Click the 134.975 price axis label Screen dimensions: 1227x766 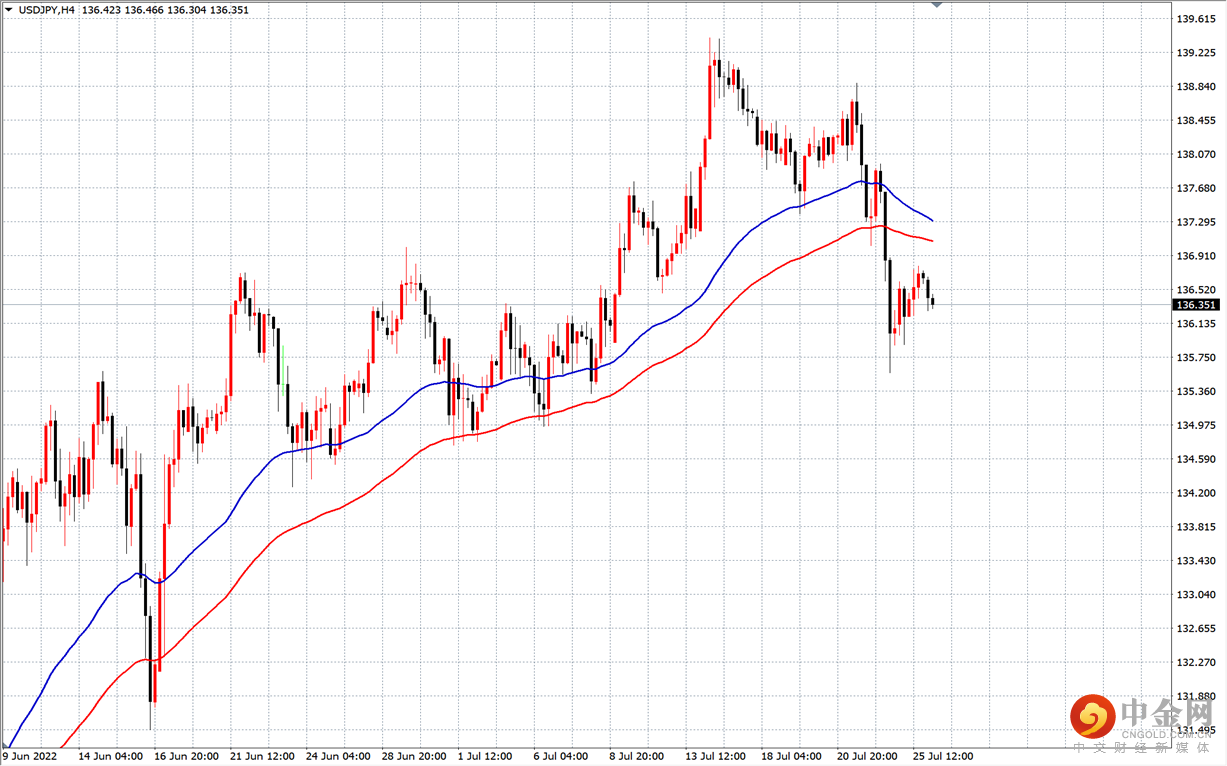tap(1196, 426)
